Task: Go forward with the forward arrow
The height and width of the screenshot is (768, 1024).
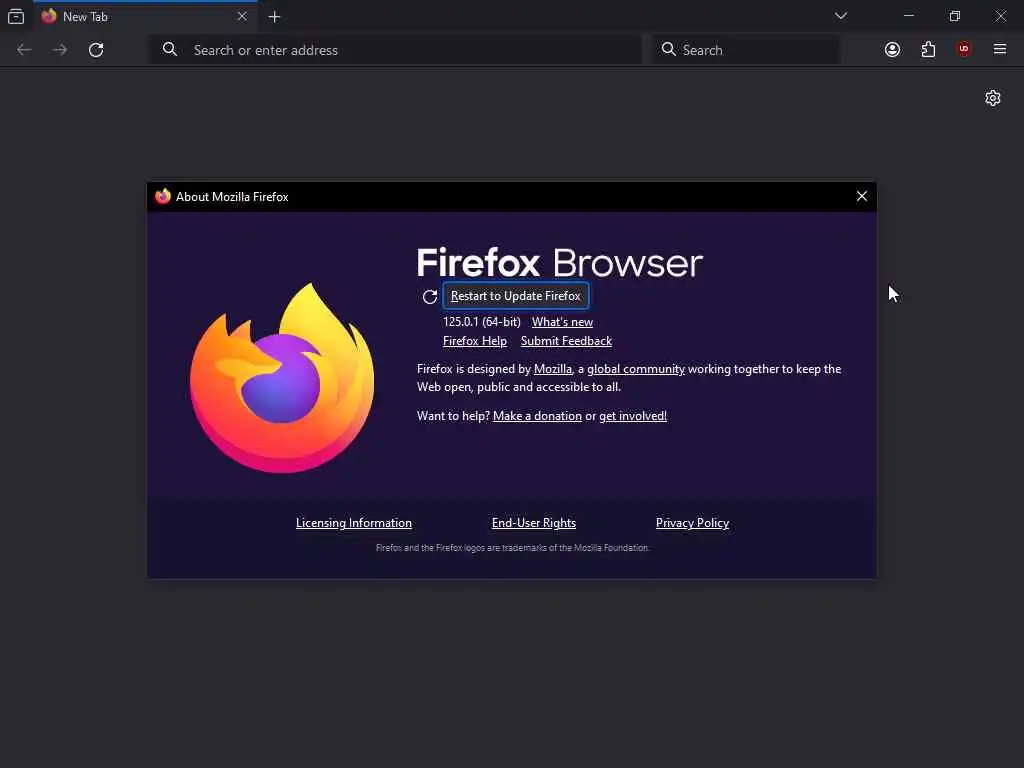Action: pyautogui.click(x=60, y=50)
